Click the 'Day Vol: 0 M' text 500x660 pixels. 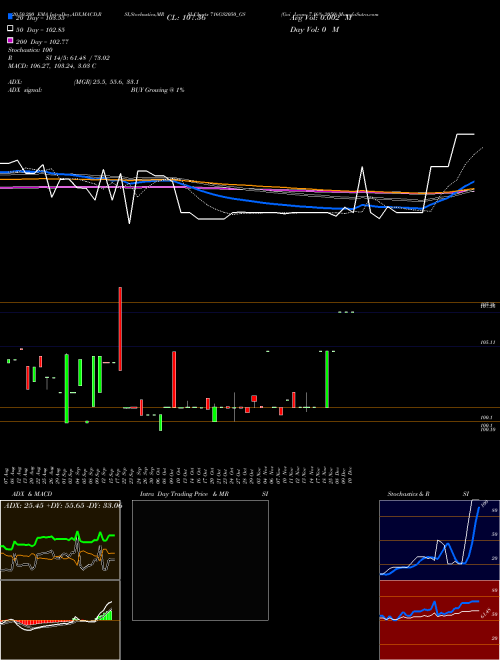tap(314, 30)
